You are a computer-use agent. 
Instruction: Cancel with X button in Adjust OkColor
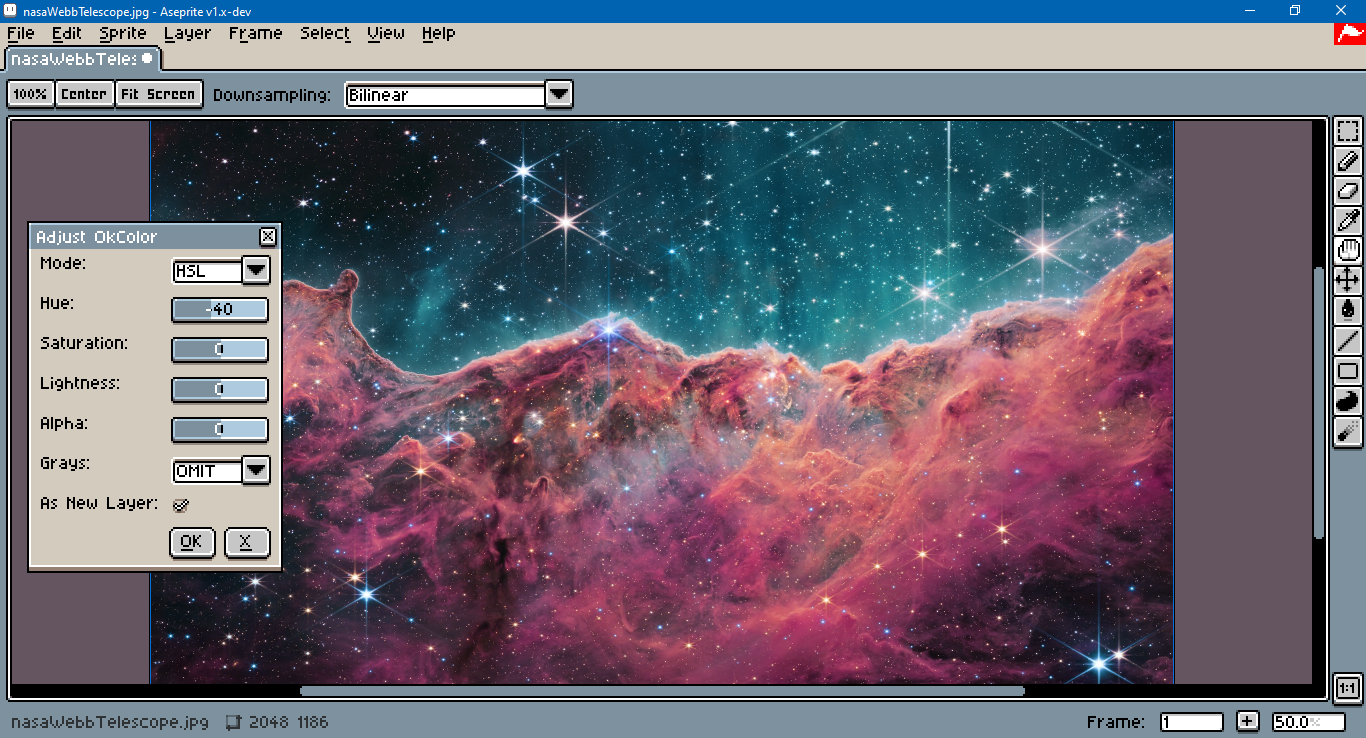pyautogui.click(x=247, y=542)
